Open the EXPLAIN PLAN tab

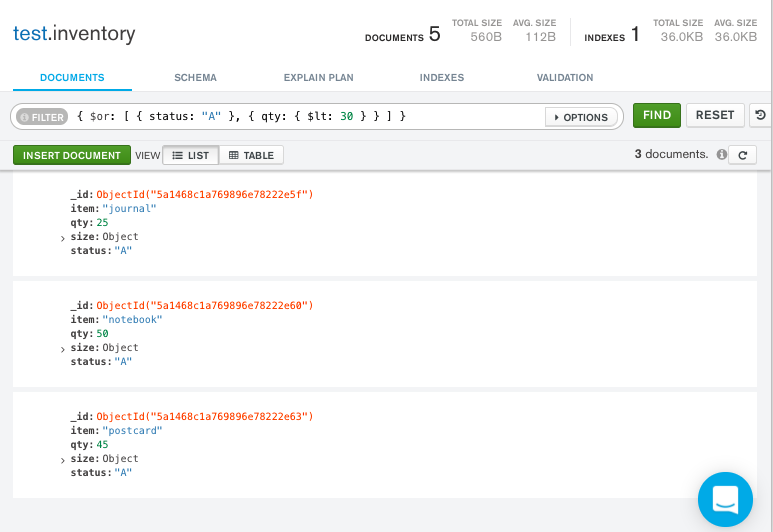pos(318,77)
